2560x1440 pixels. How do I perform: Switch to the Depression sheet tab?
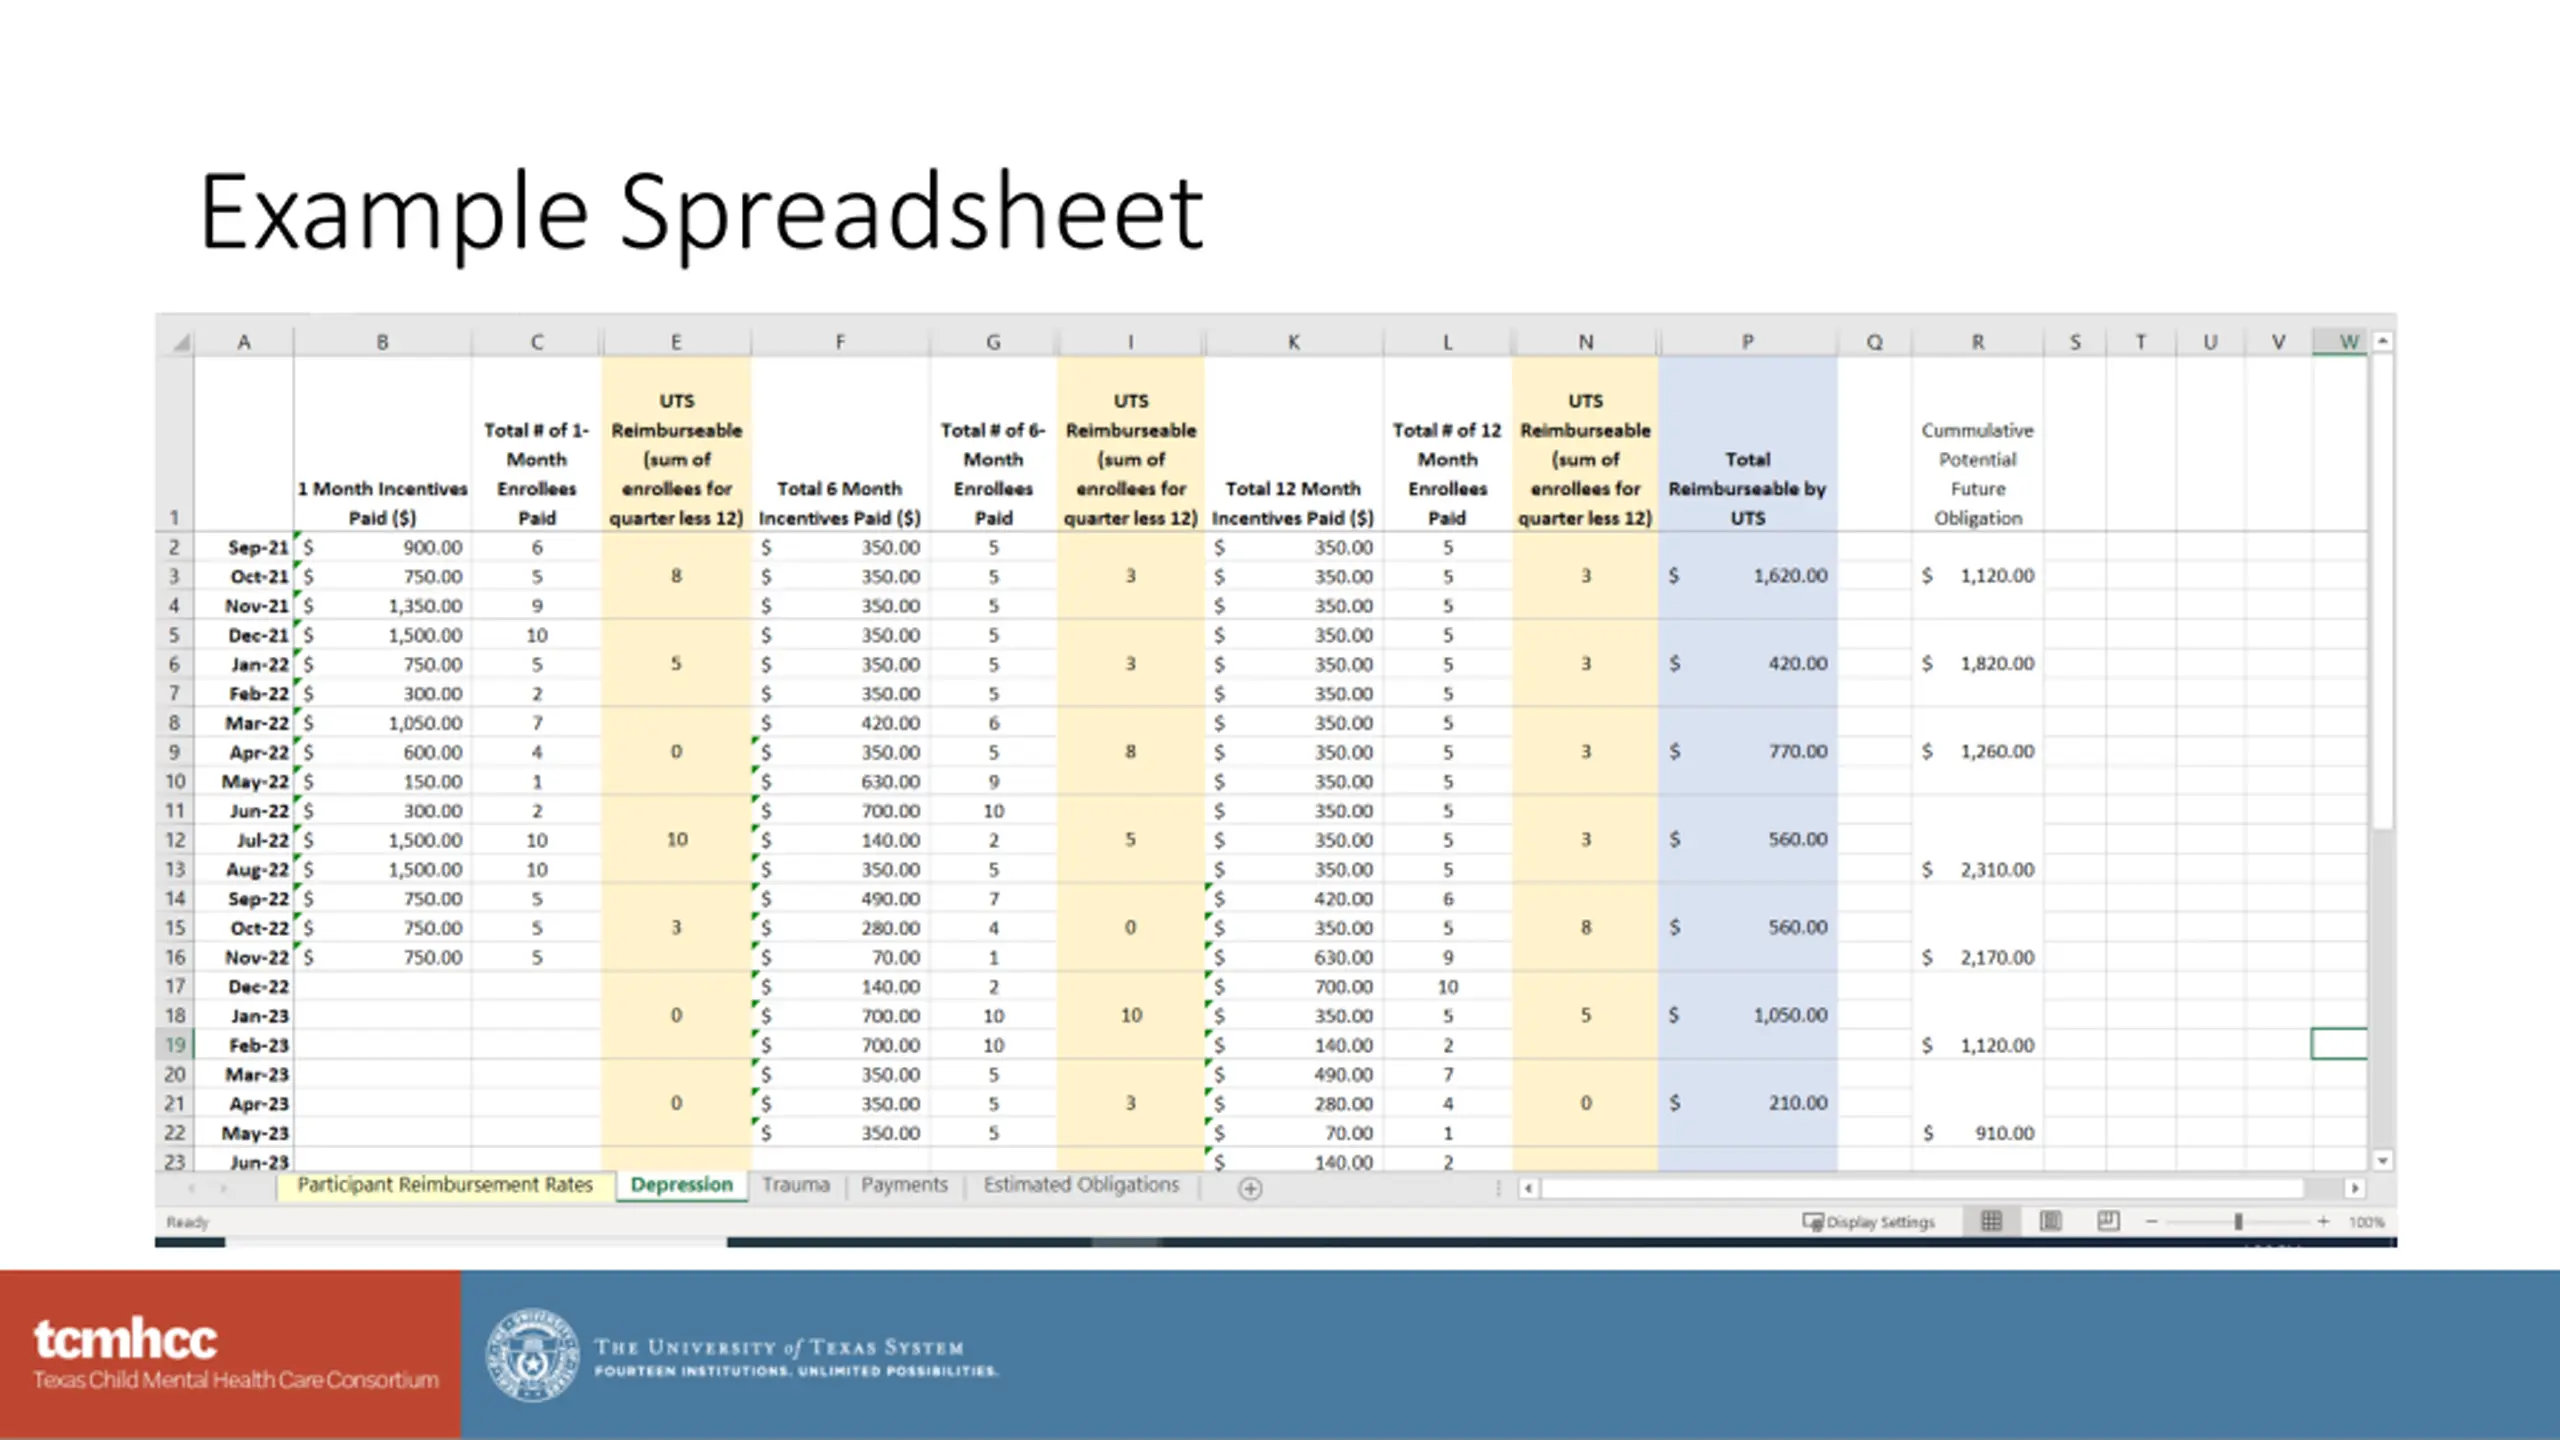681,1185
